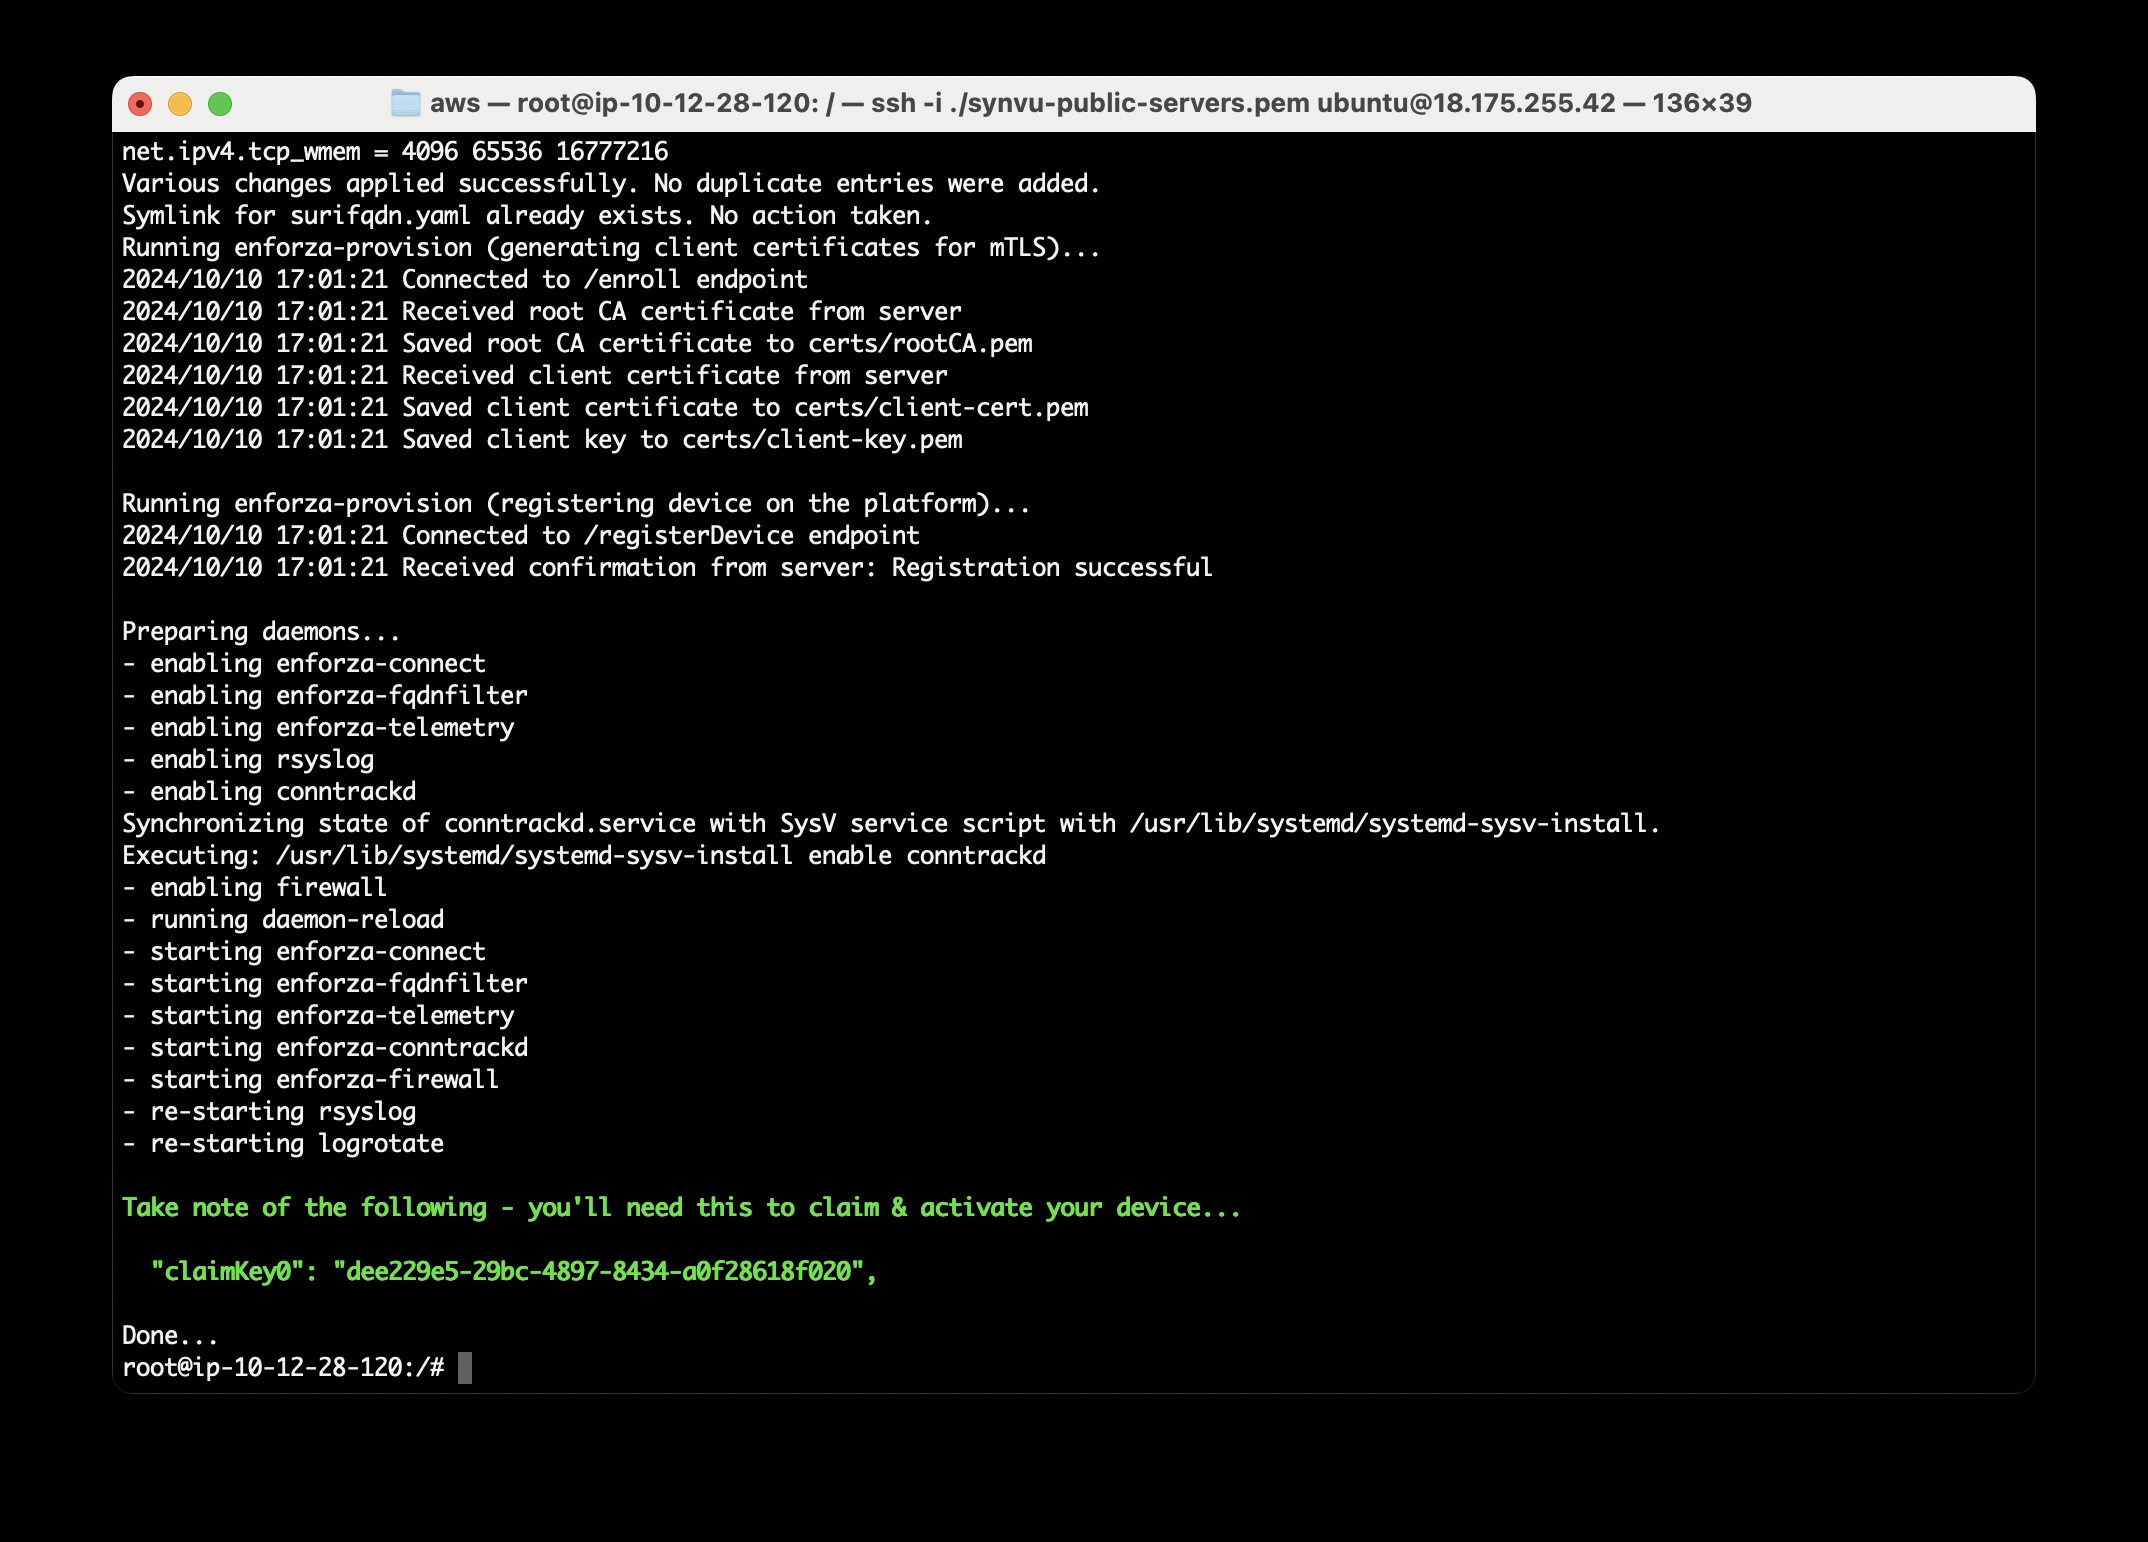Click the line "starting enforza-conntrackd"
Screen dimensions: 2148x1542
coord(325,1048)
